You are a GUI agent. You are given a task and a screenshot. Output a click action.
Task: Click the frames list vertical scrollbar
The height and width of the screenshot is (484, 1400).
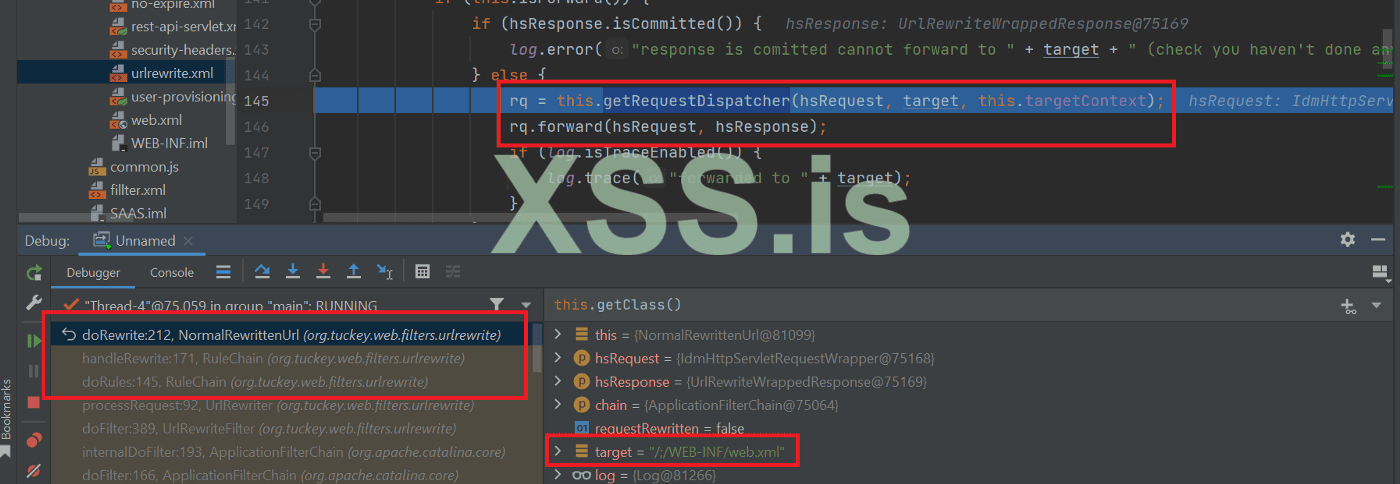(538, 346)
